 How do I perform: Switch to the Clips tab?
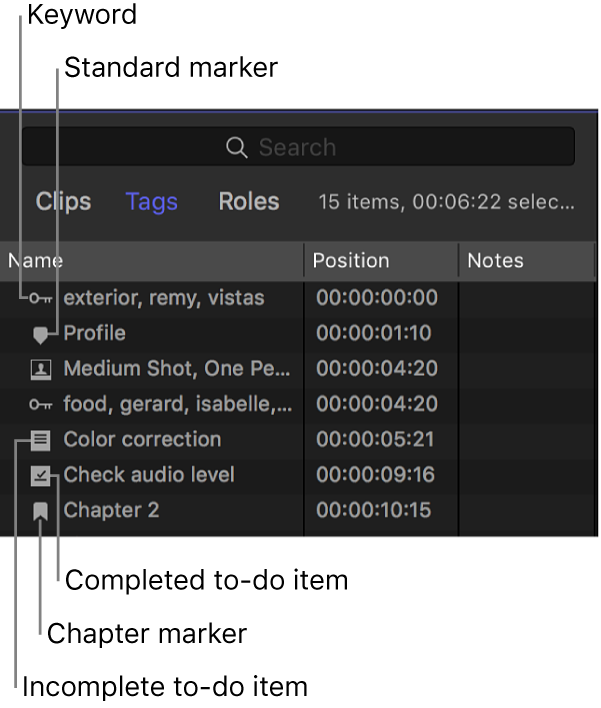[63, 202]
